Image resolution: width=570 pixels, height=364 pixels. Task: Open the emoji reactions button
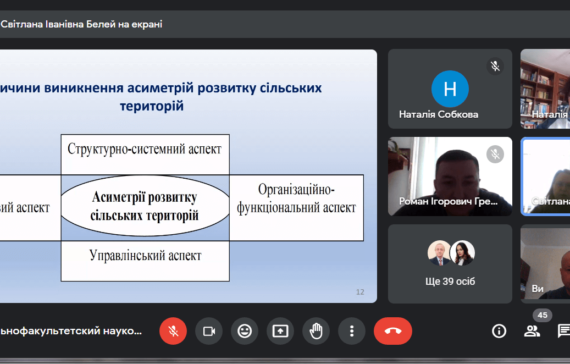point(245,331)
